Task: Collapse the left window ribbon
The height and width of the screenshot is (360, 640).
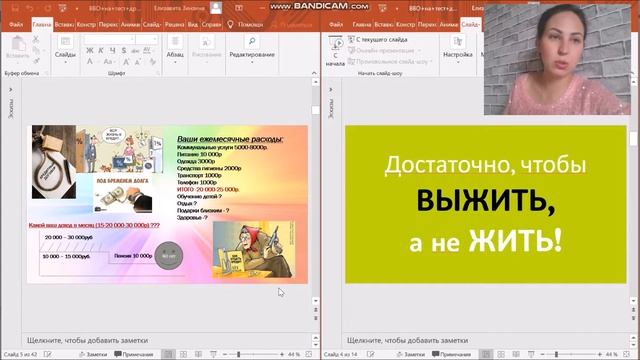Action: pyautogui.click(x=314, y=73)
